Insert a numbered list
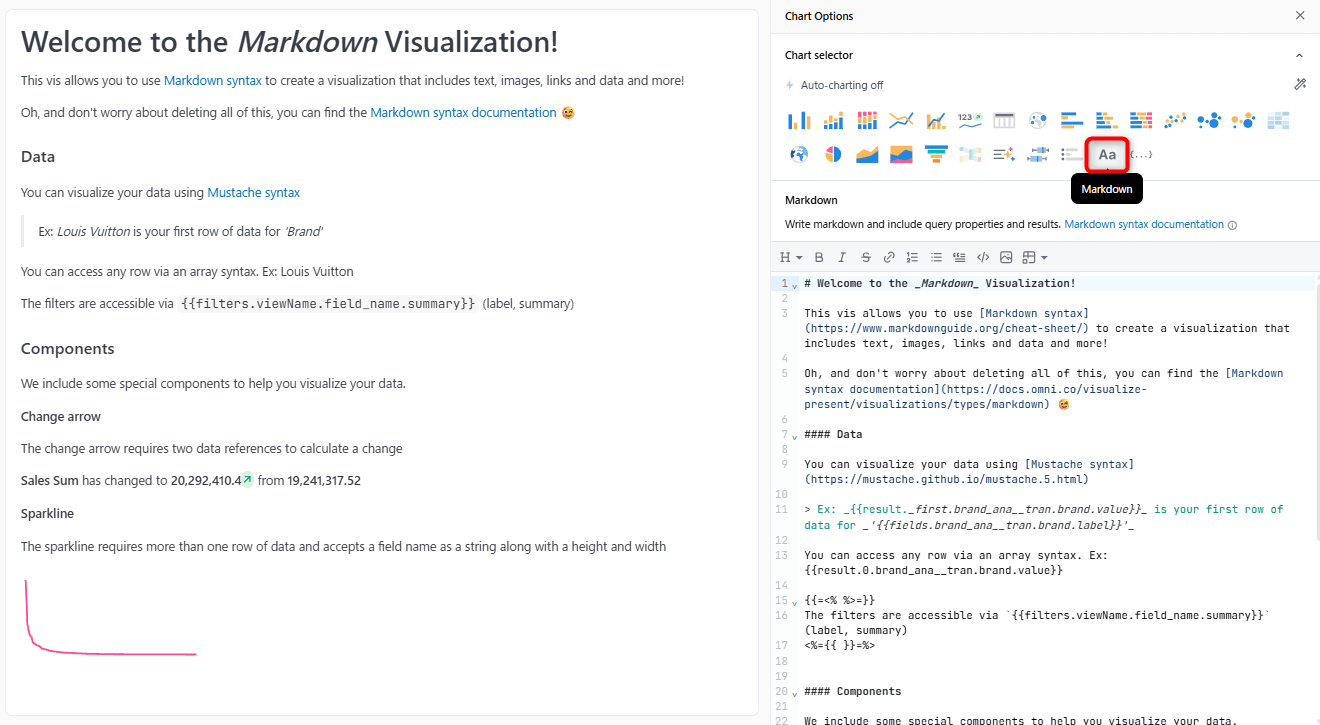Viewport: 1320px width, 725px height. click(912, 257)
